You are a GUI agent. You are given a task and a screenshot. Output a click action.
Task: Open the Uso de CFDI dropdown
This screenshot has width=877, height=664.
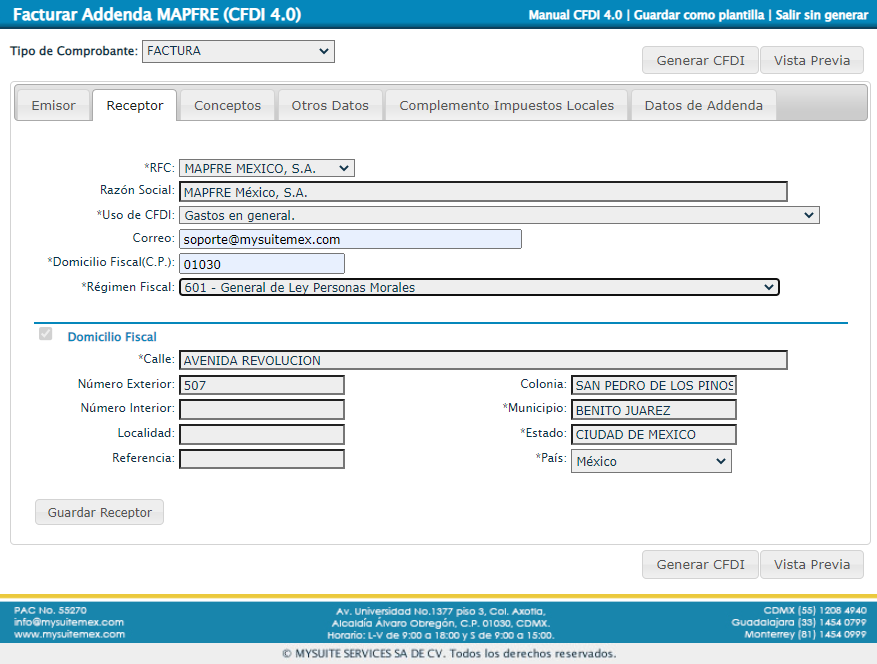pos(499,215)
